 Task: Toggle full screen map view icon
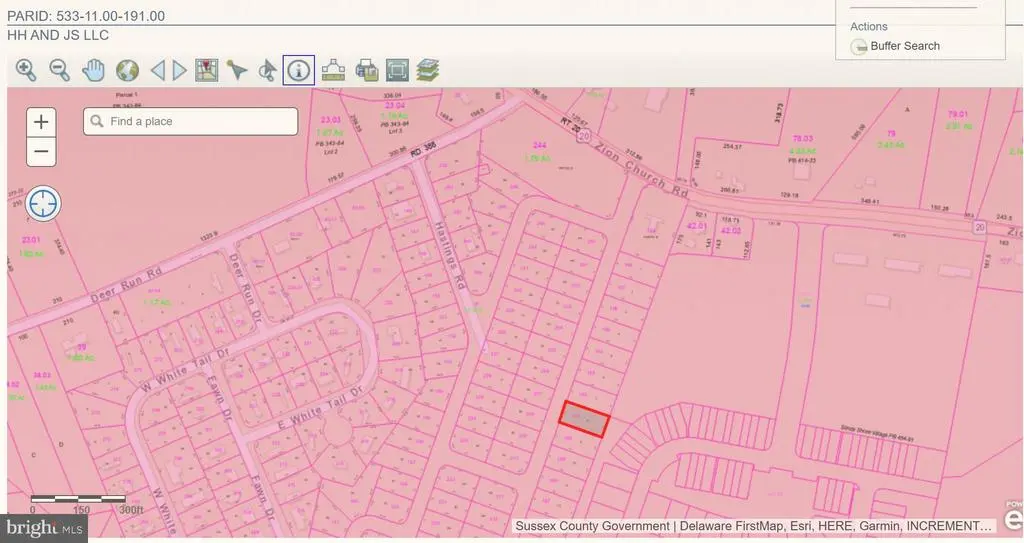pos(397,70)
